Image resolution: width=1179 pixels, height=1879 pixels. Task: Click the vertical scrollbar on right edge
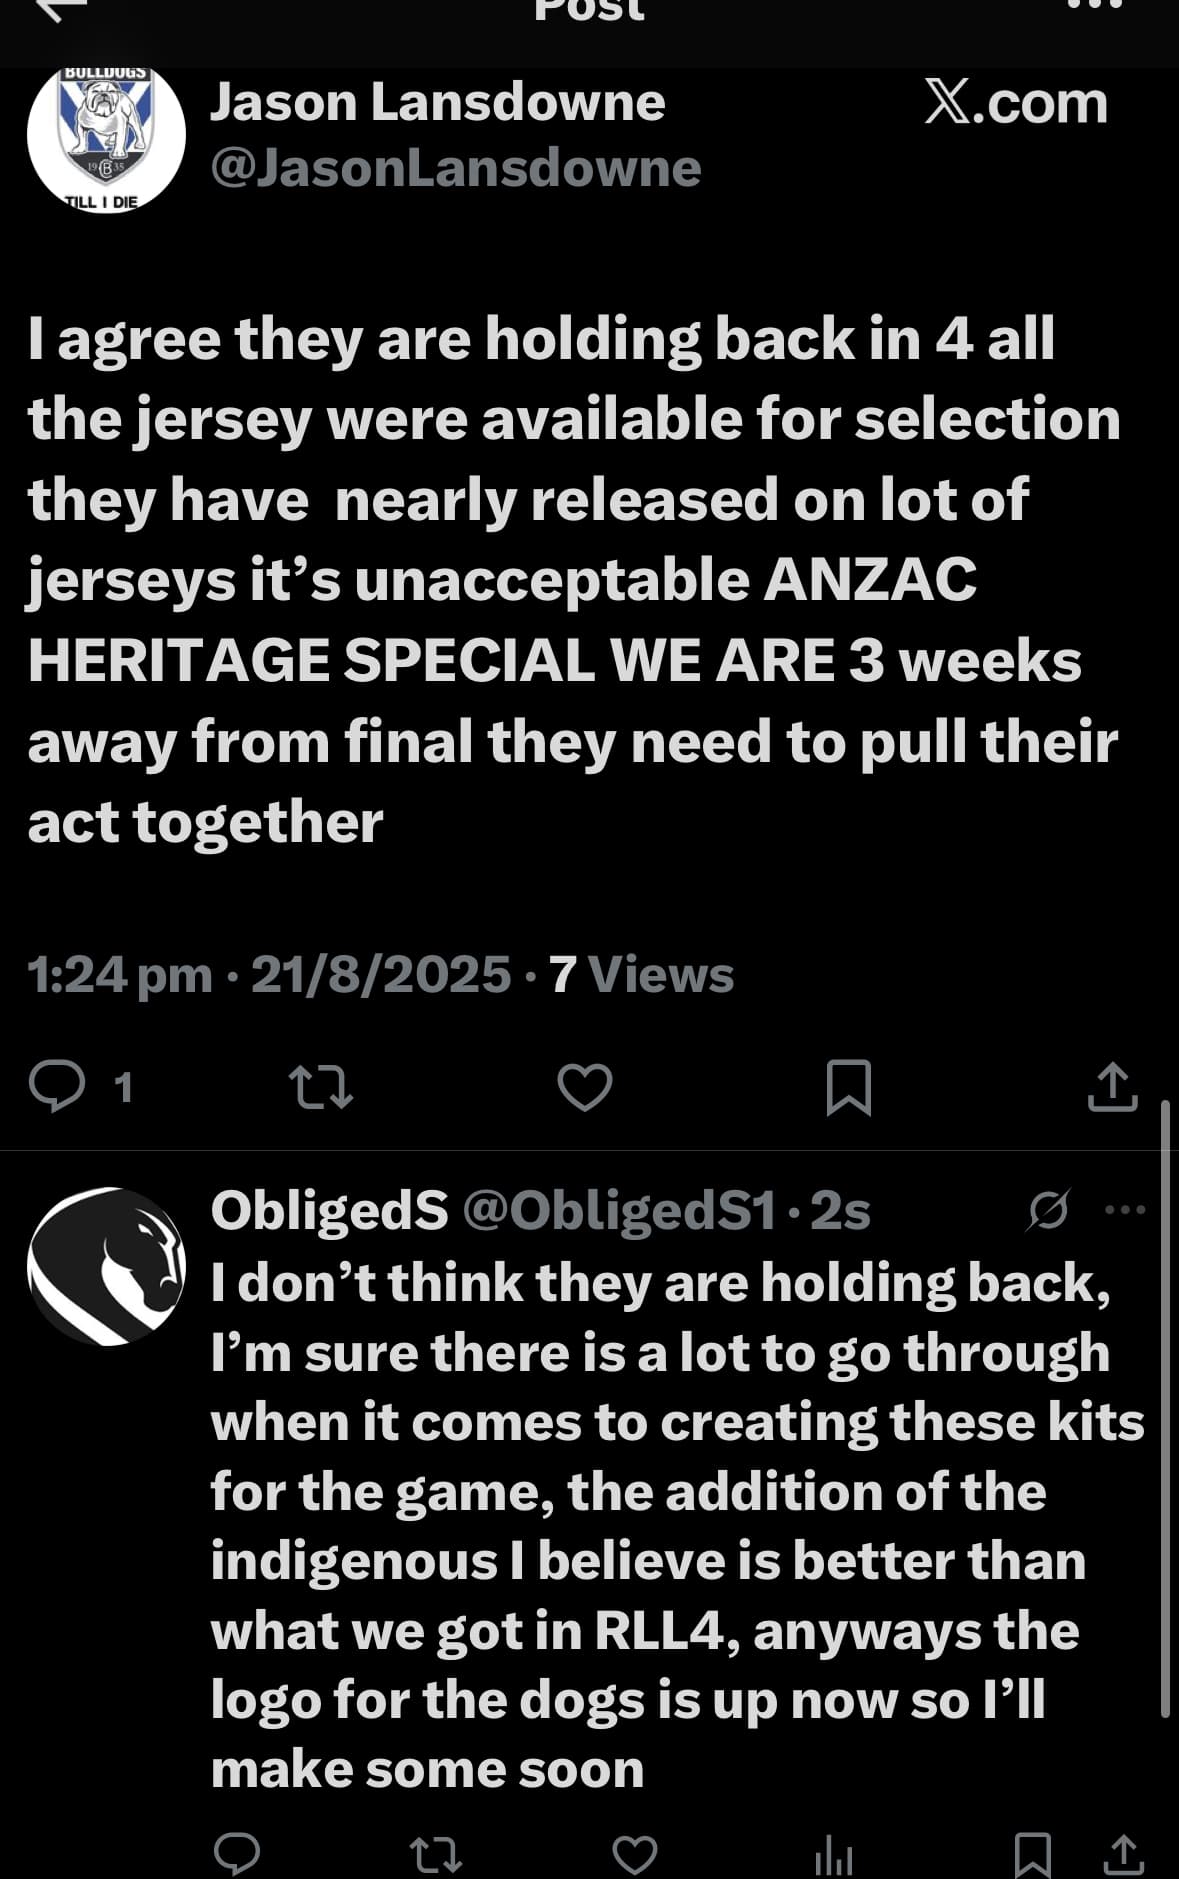pyautogui.click(x=1165, y=1408)
